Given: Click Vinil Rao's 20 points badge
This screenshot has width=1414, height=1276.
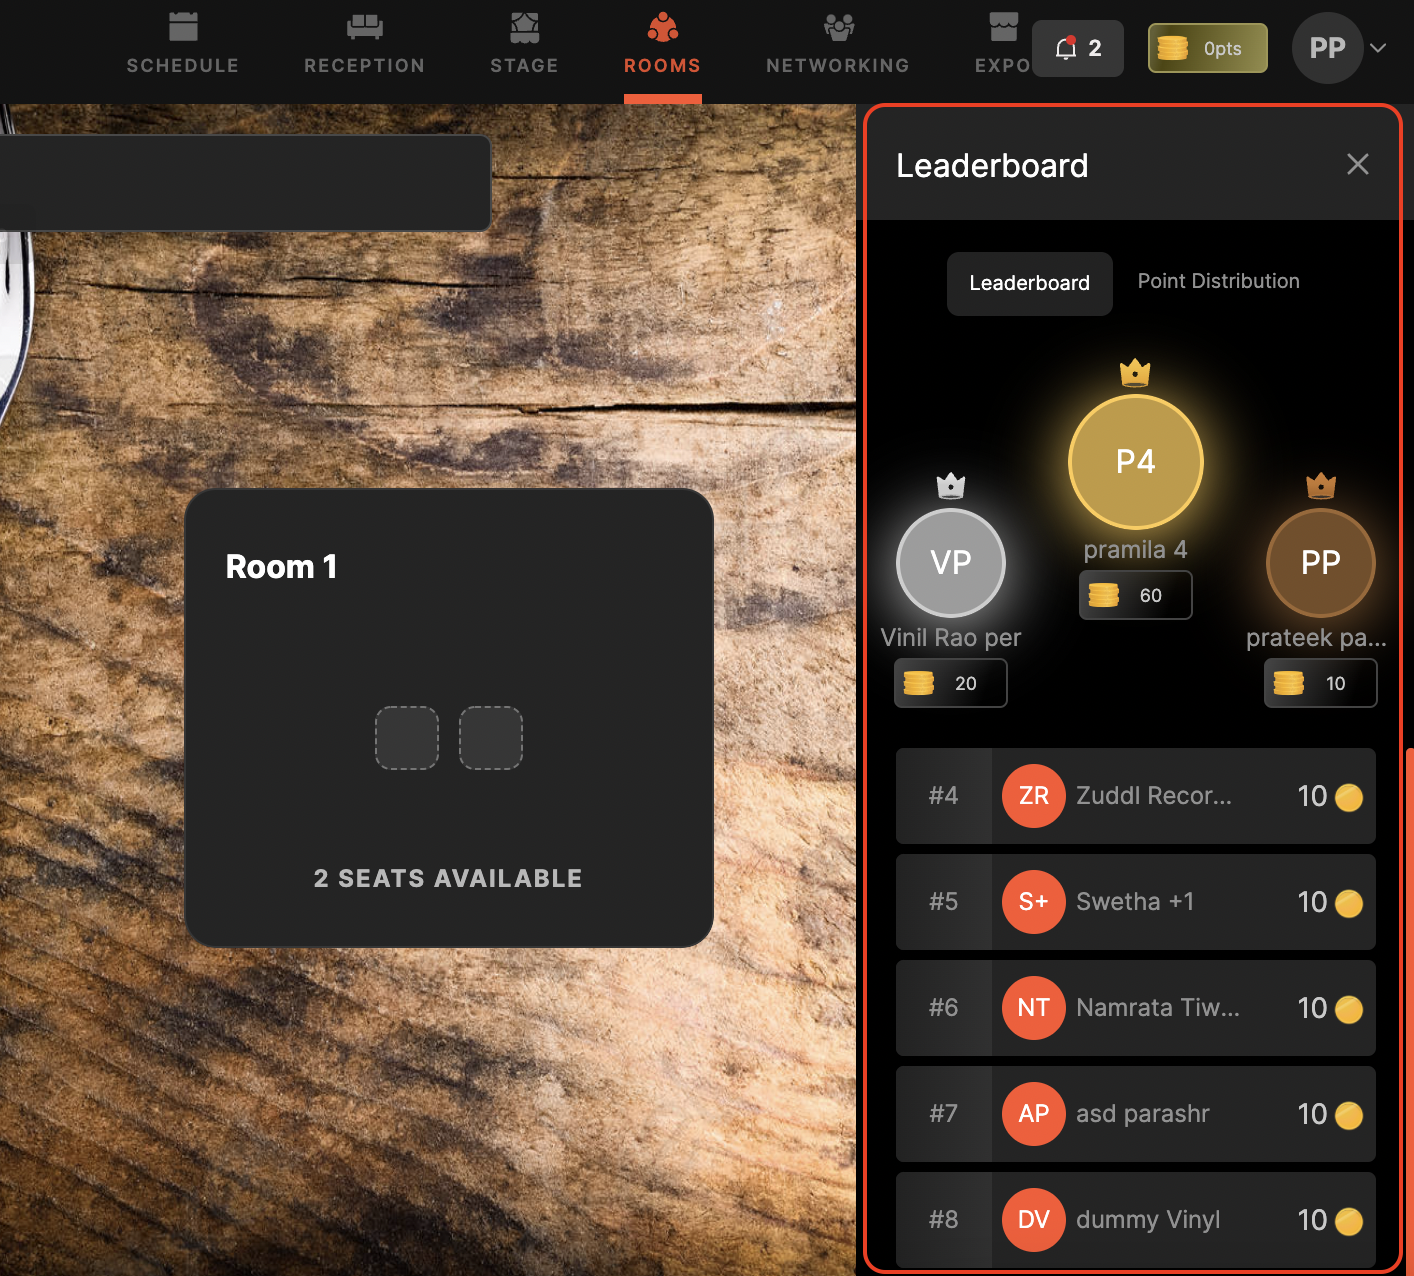Looking at the screenshot, I should [951, 683].
